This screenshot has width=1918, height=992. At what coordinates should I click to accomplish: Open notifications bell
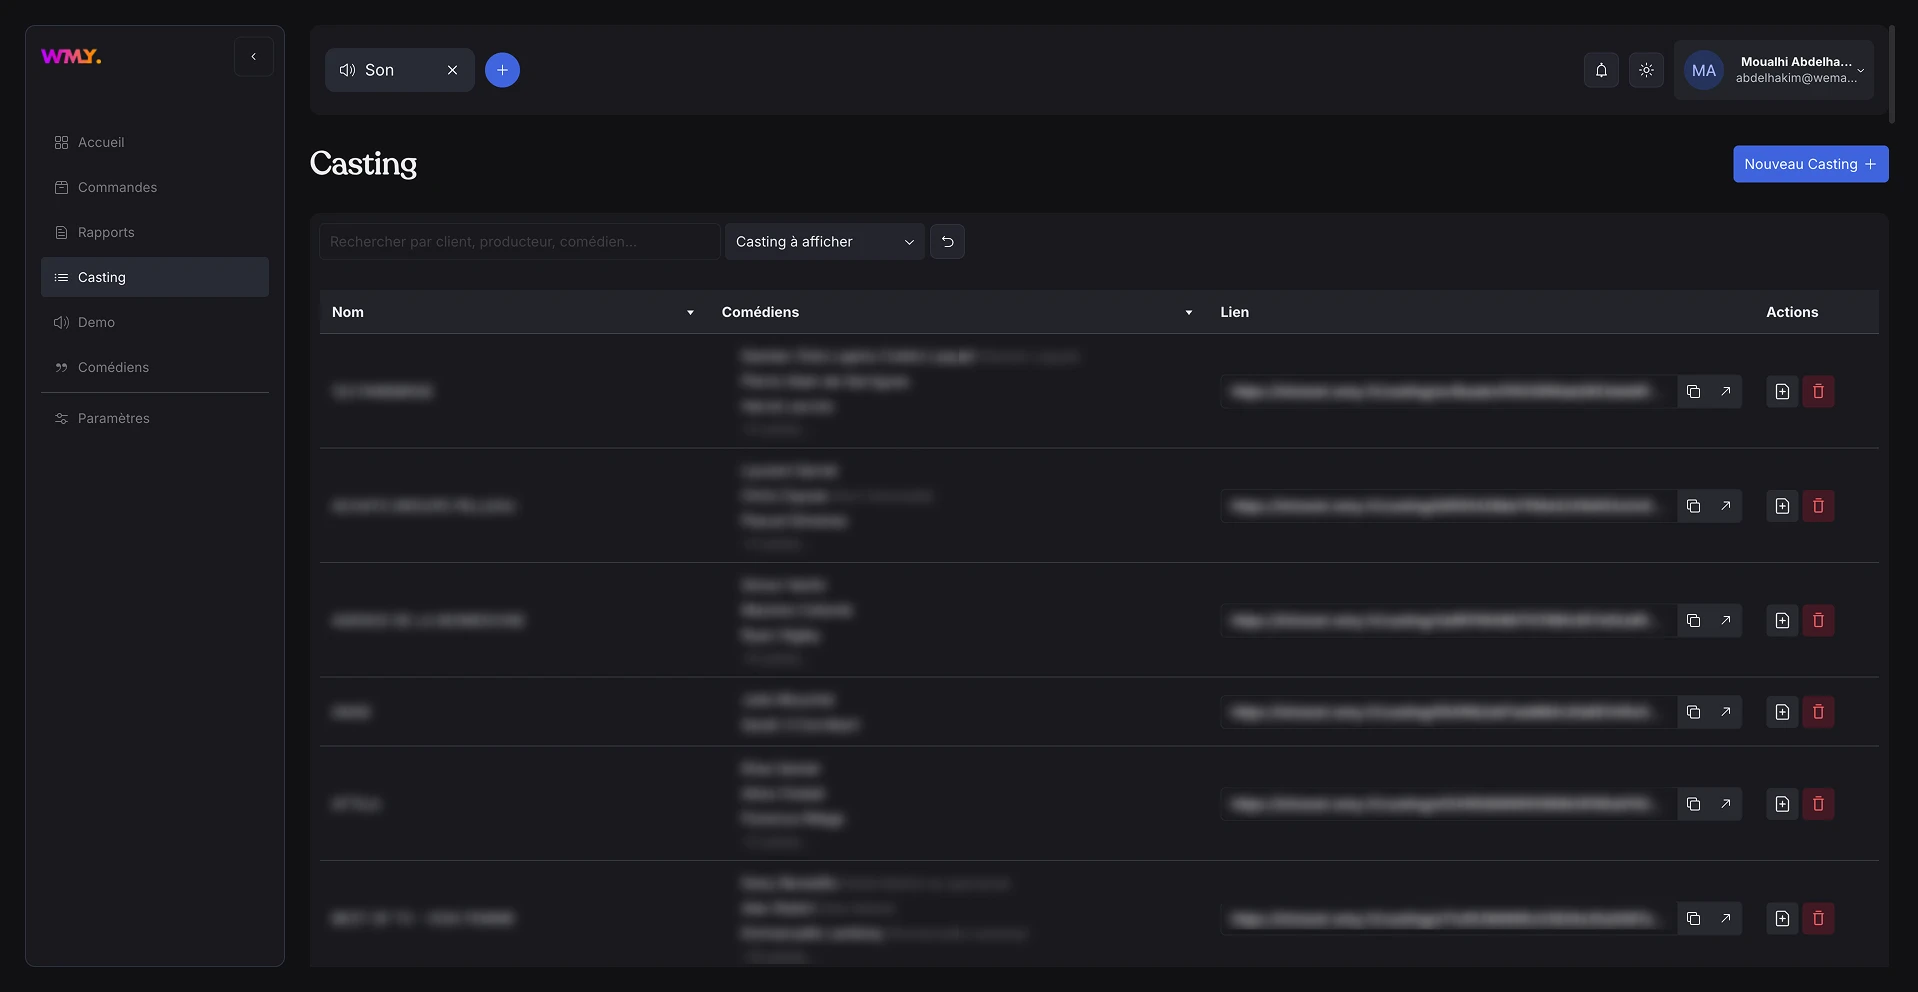(1601, 70)
